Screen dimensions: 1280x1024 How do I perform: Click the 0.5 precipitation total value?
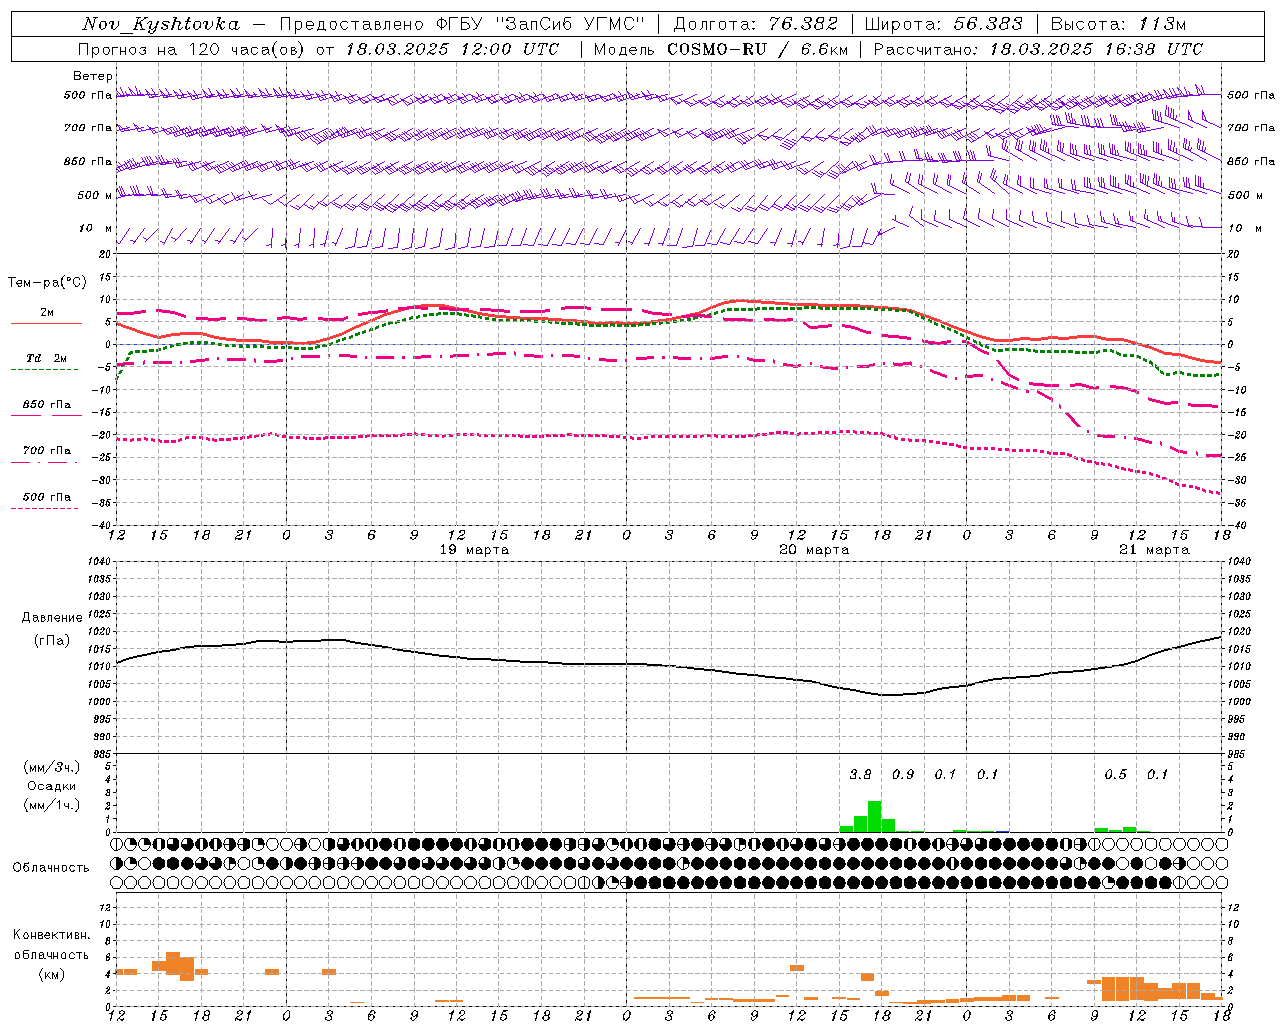pyautogui.click(x=1115, y=774)
